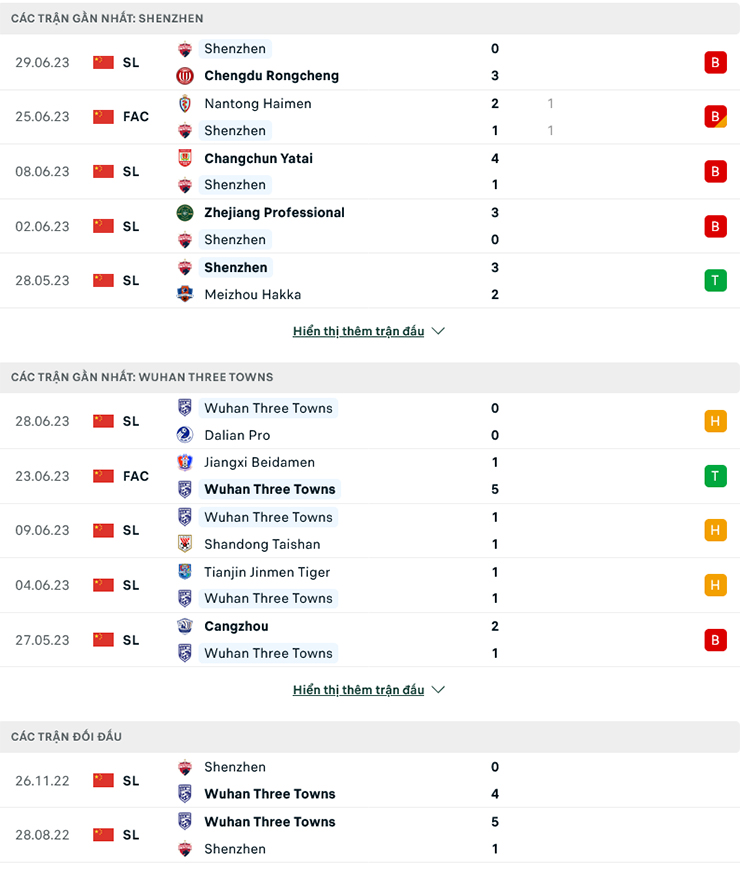Expand more Shenzhen matches with the chevron
The width and height of the screenshot is (740, 873).
pos(438,331)
